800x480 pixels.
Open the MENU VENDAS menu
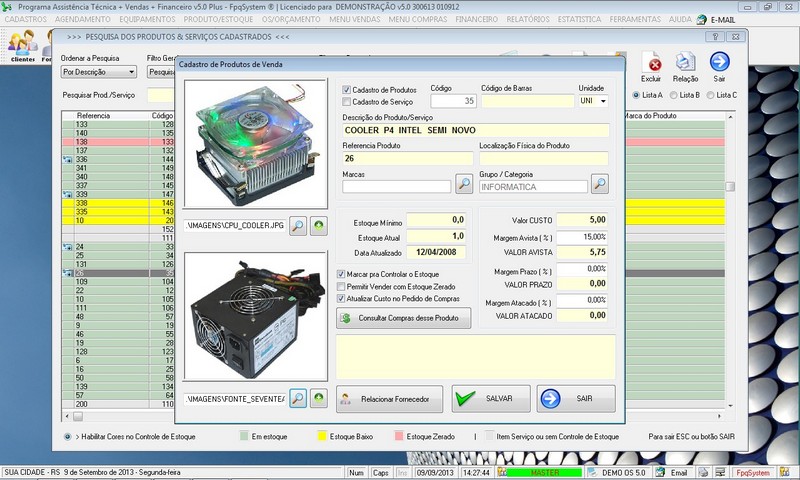[355, 19]
